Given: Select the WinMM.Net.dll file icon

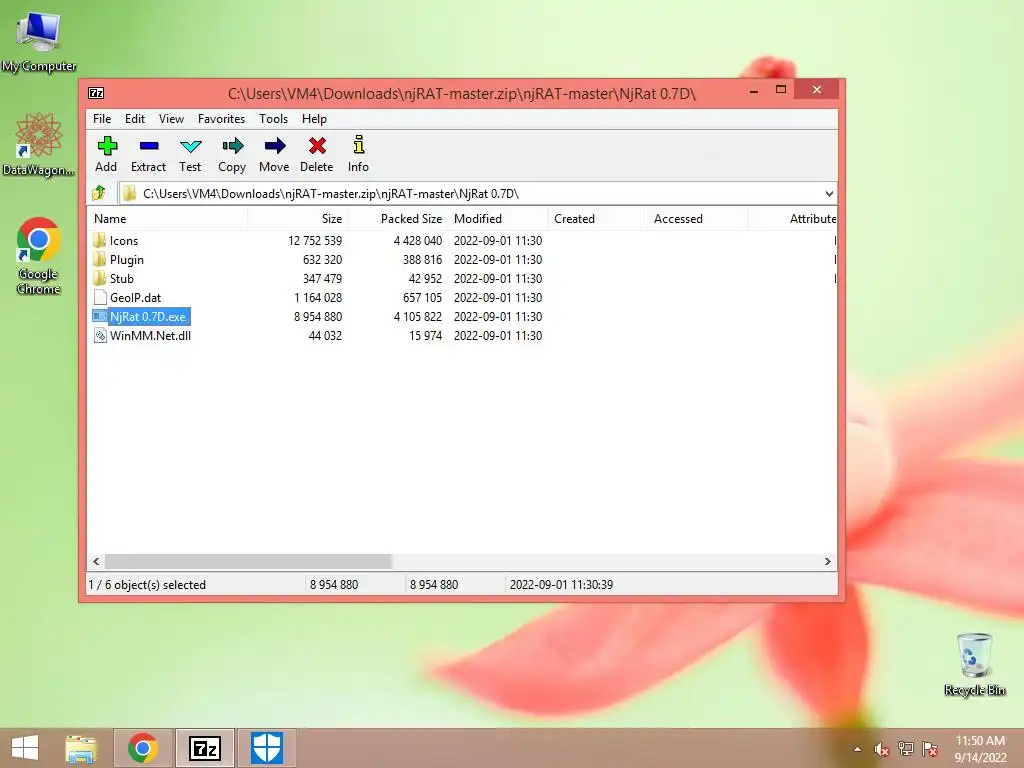Looking at the screenshot, I should [100, 336].
